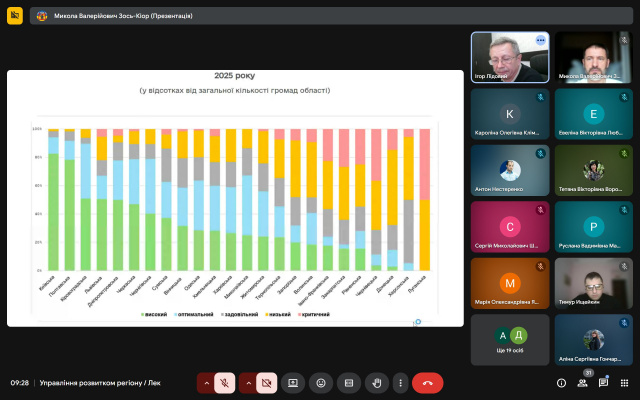The width and height of the screenshot is (640, 400).
Task: Open meeting details info icon
Action: click(561, 383)
